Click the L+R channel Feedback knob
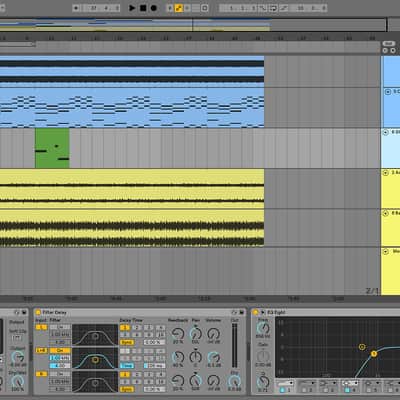400x400 pixels. click(x=178, y=357)
